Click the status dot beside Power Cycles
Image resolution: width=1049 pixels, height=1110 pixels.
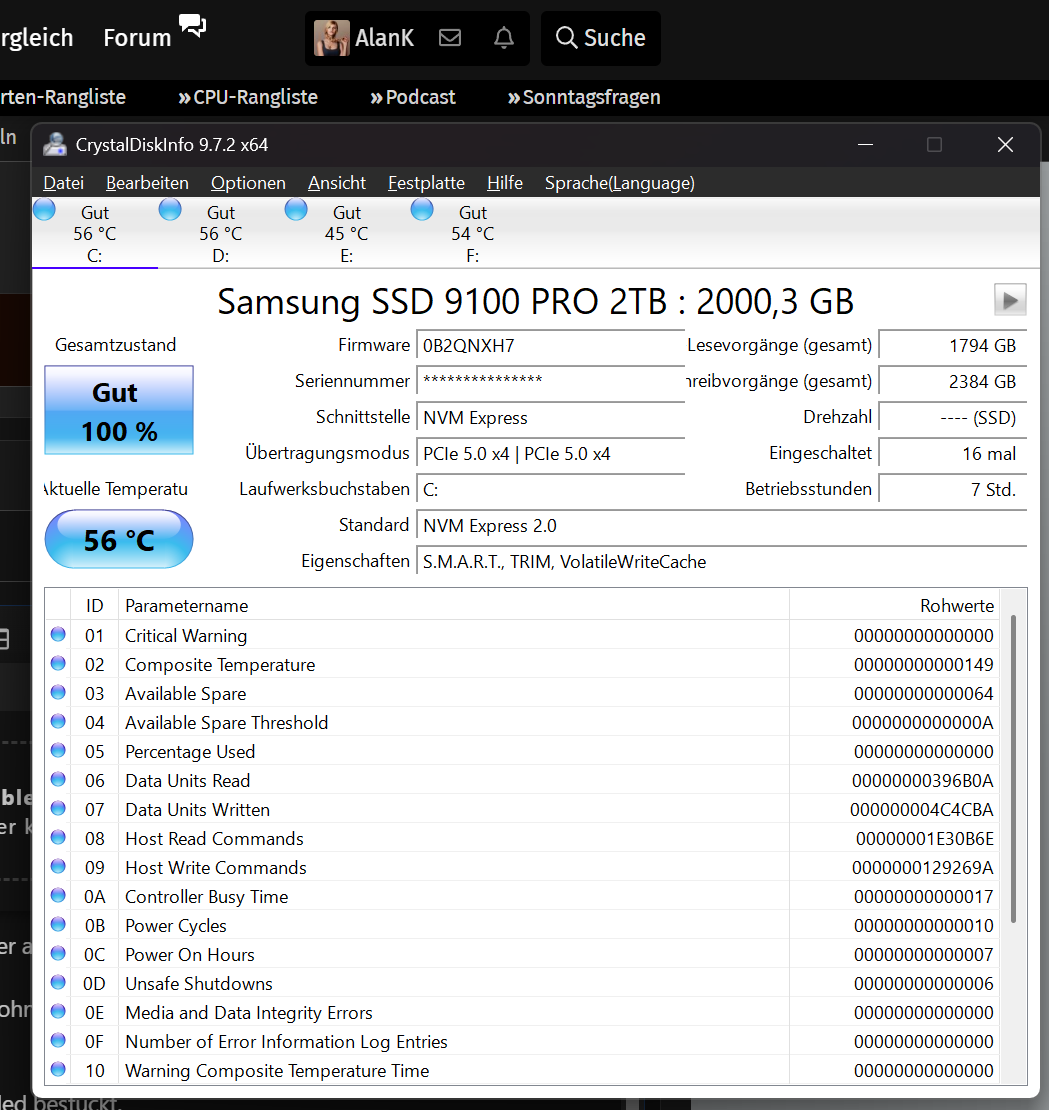58,925
